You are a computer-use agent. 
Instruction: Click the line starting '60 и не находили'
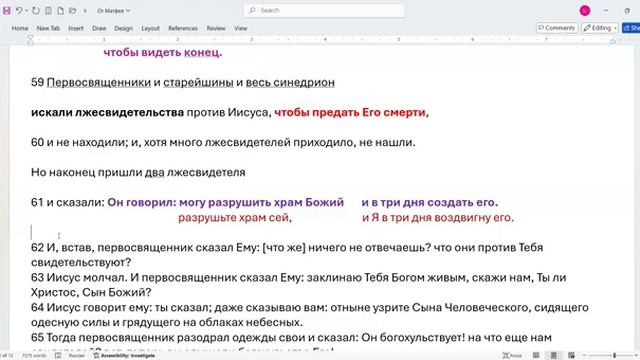click(223, 142)
